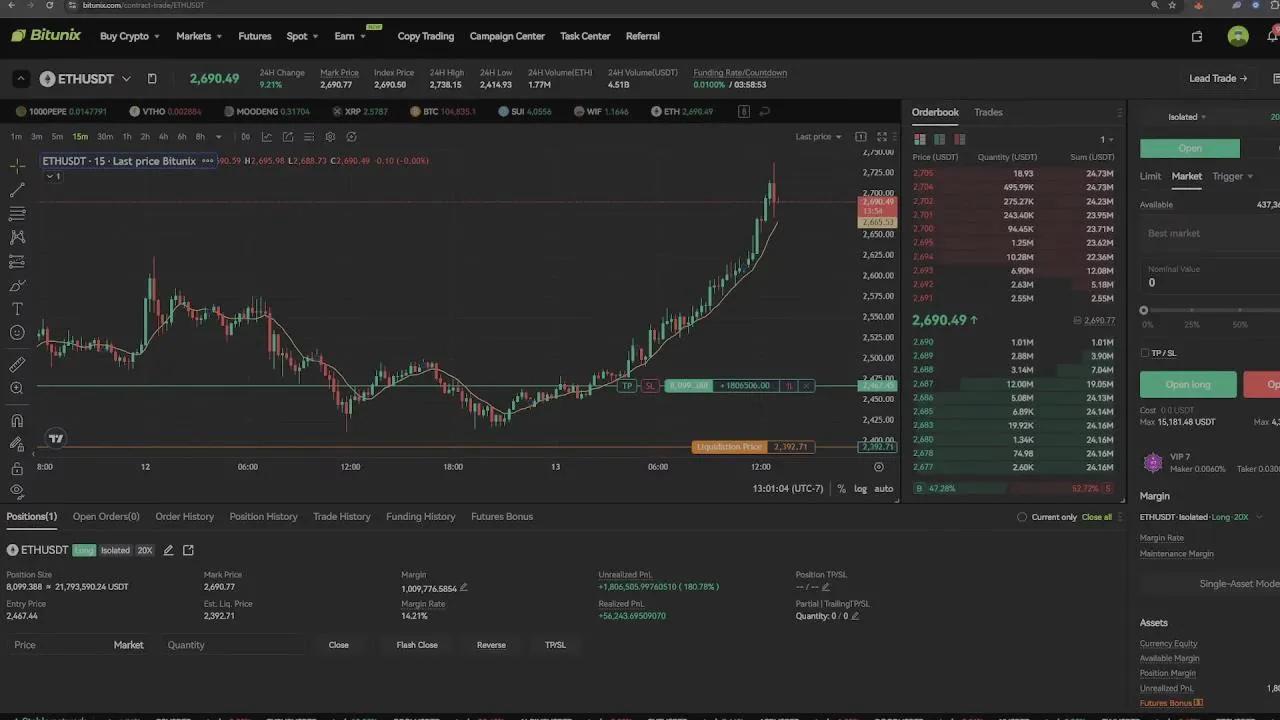Screen dimensions: 1280x720
Task: Toggle percent scale on chart
Action: tap(841, 489)
